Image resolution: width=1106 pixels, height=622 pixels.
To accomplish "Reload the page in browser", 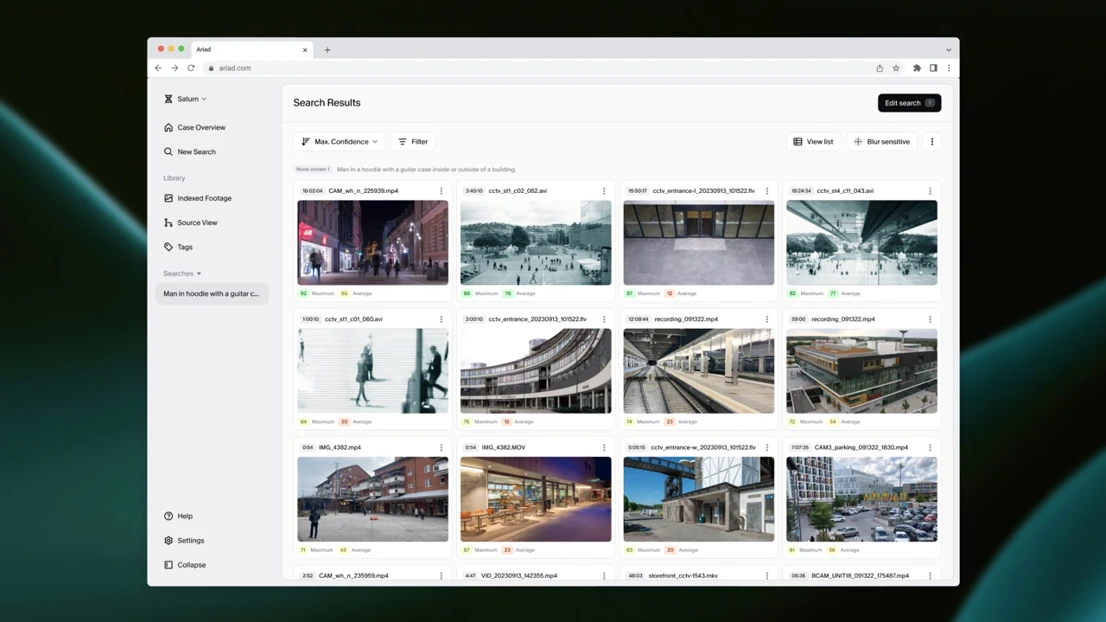I will point(191,68).
